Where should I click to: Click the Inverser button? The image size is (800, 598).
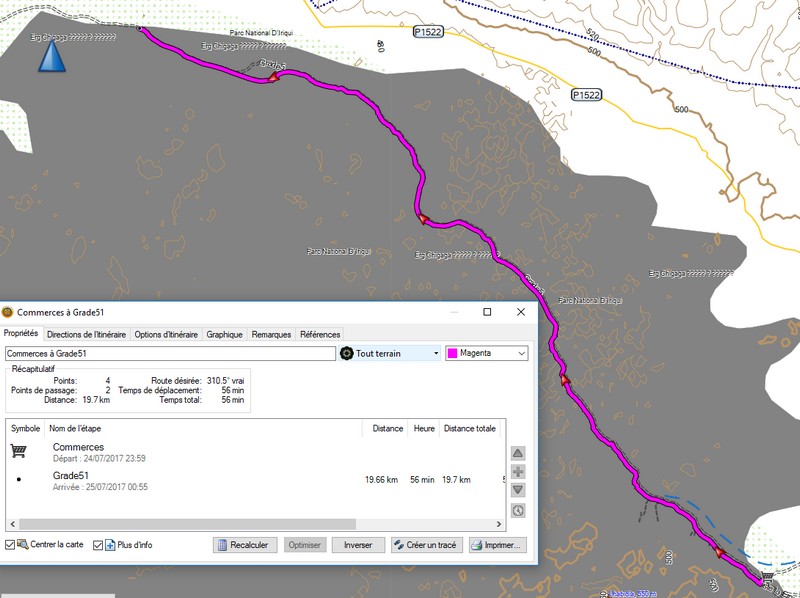[x=357, y=545]
